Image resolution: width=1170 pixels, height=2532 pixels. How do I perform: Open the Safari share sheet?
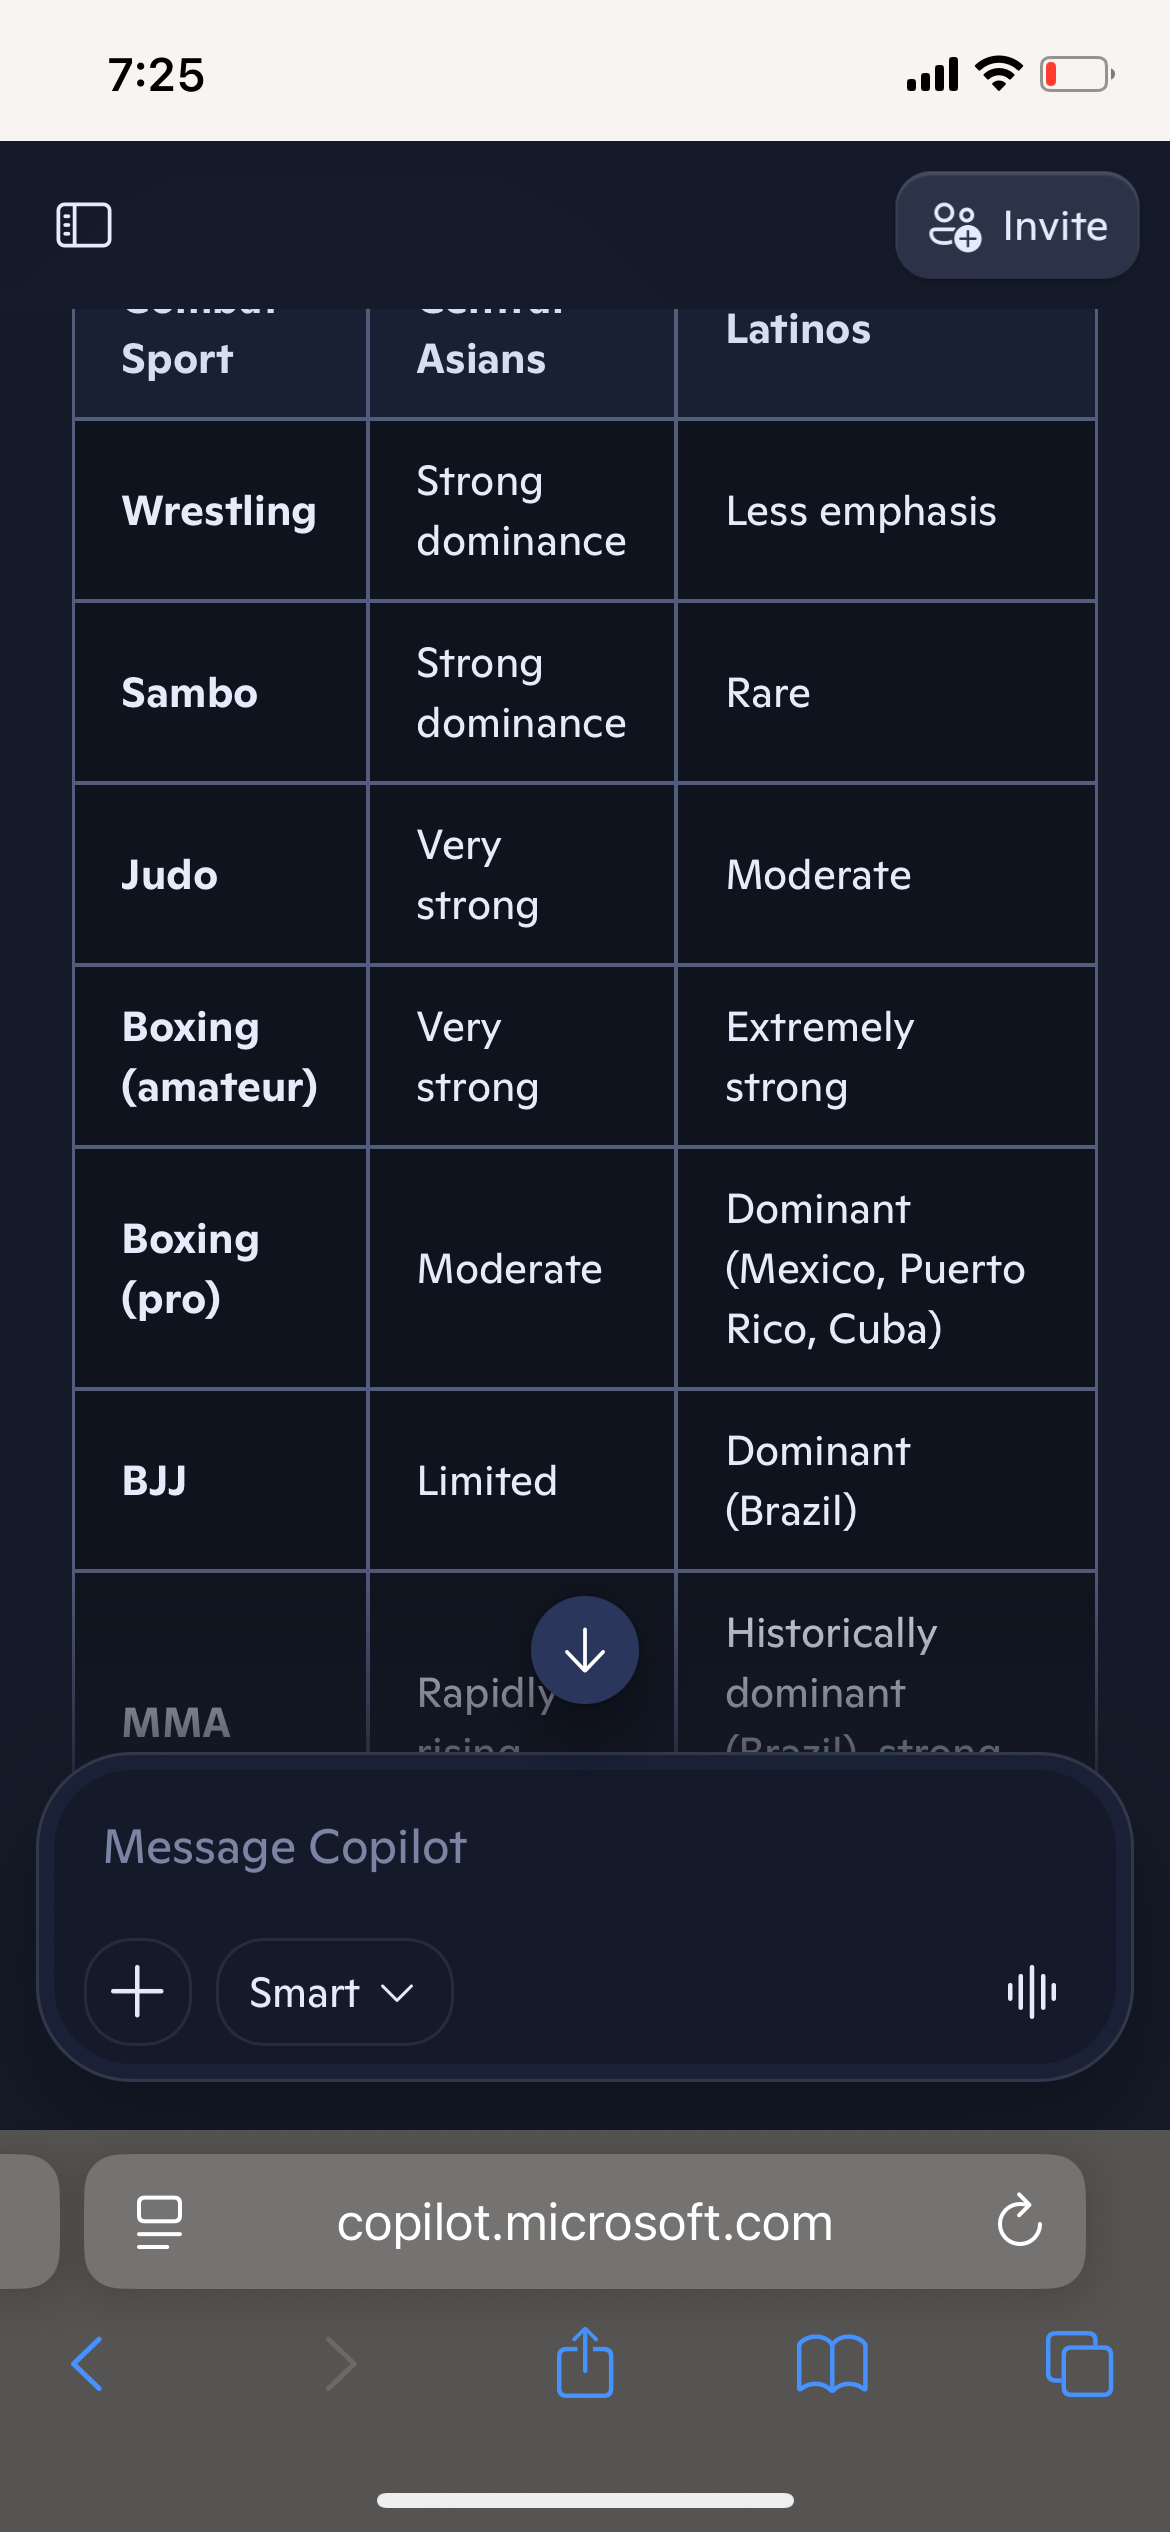pyautogui.click(x=585, y=2362)
